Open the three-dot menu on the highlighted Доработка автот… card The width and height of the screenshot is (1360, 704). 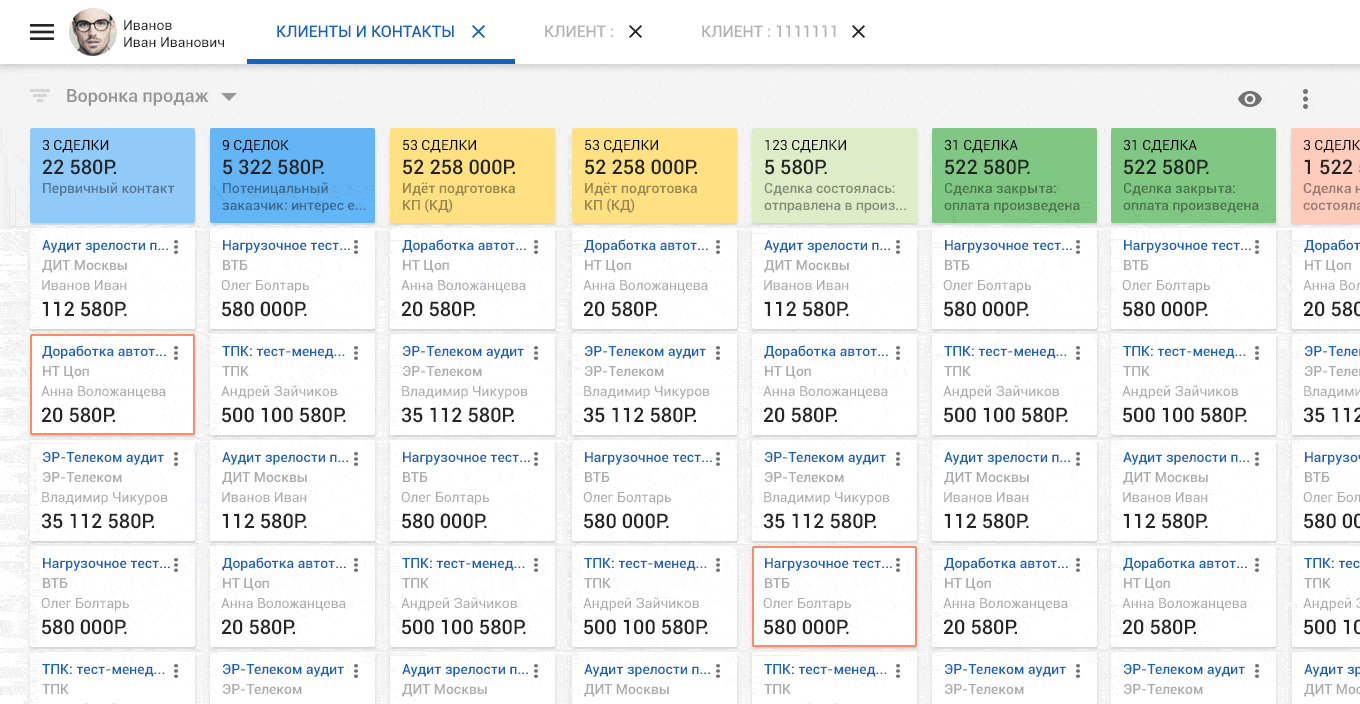coord(176,352)
